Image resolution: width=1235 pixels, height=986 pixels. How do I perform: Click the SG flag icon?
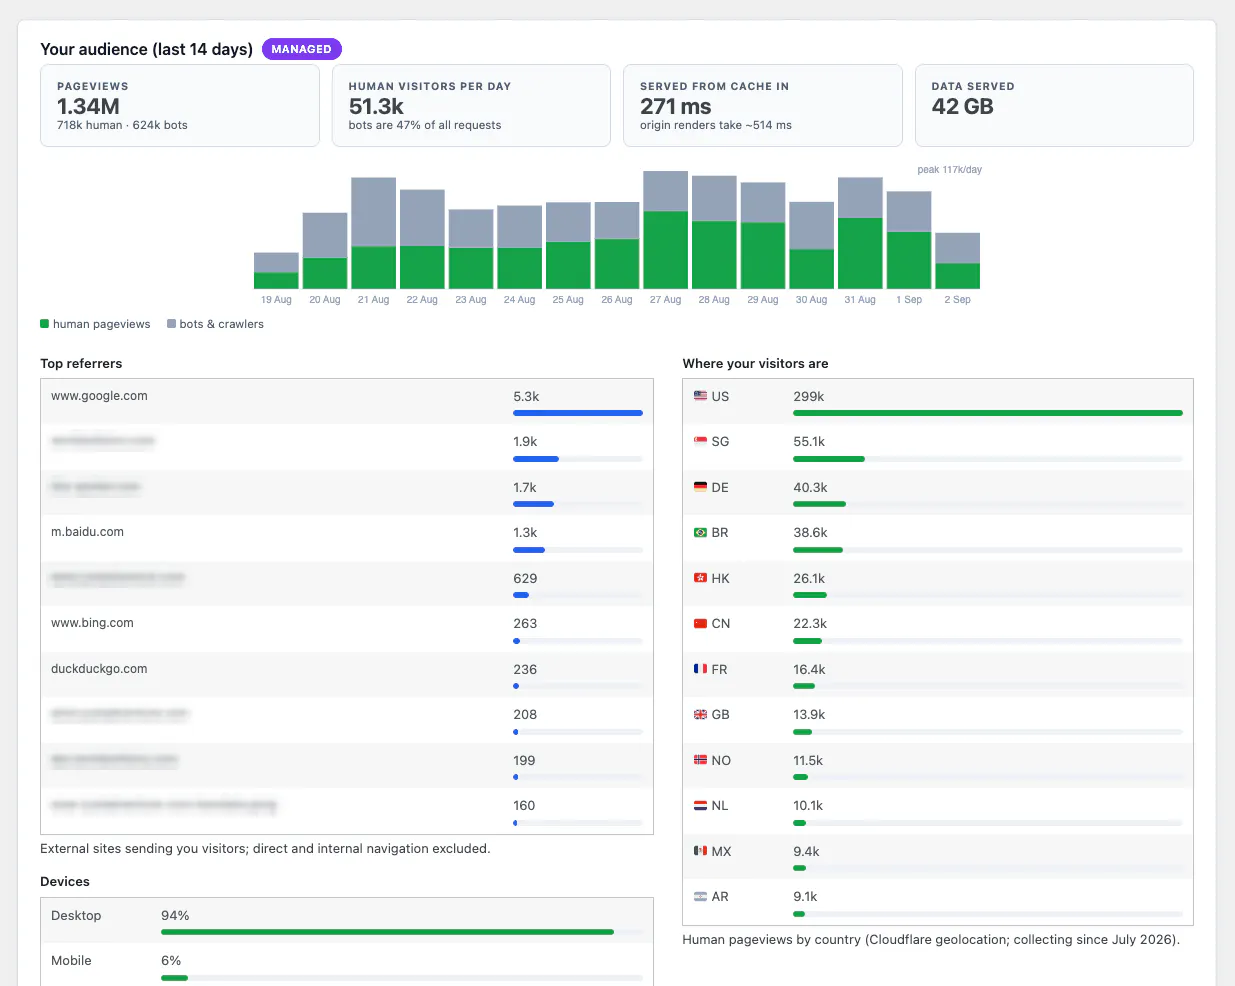[x=700, y=441]
